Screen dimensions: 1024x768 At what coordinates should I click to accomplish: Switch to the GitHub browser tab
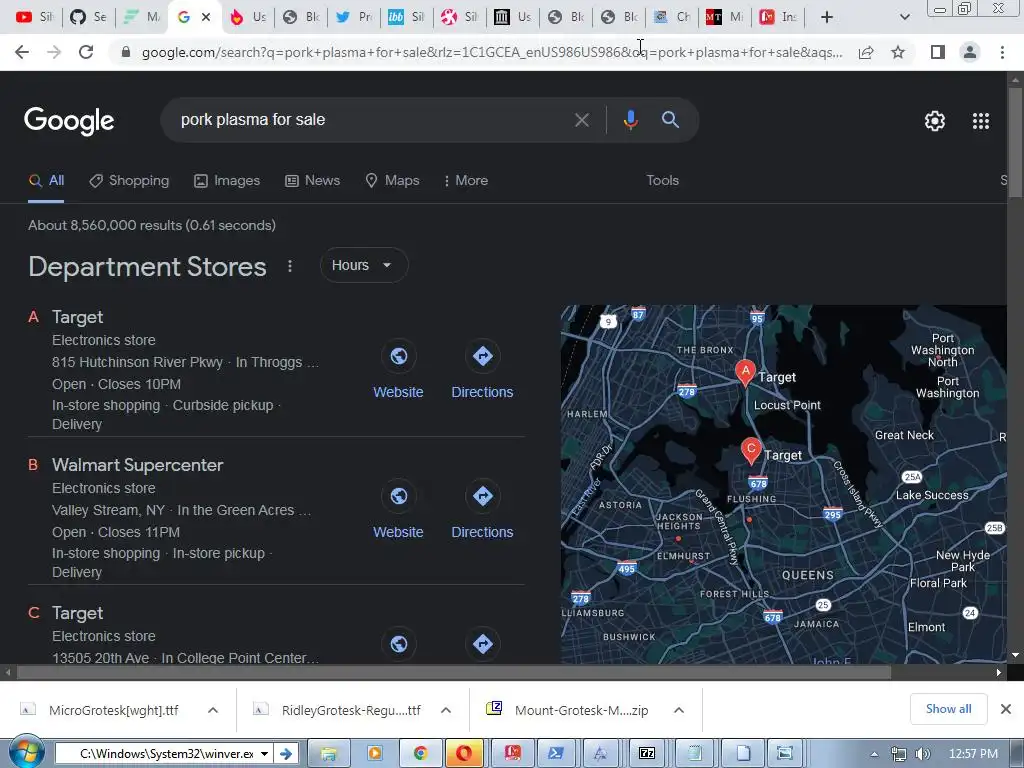[x=88, y=17]
